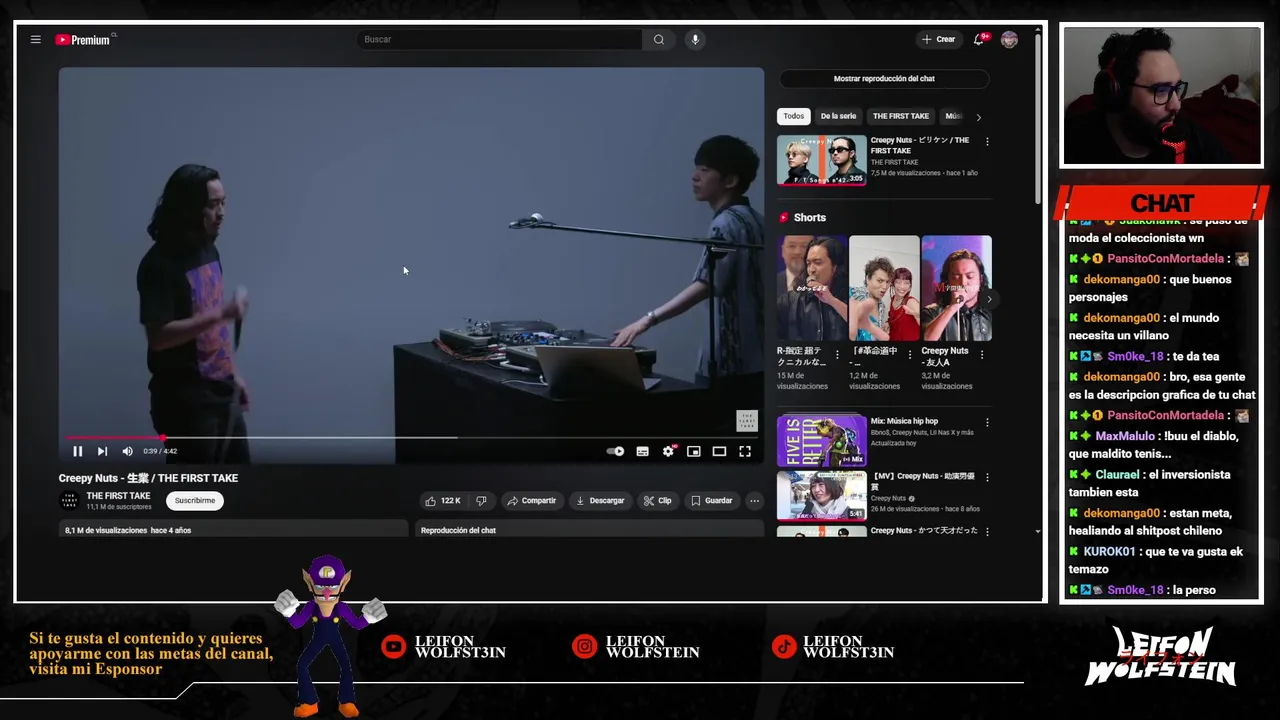Viewport: 1280px width, 720px height.
Task: Open options menu for 革命道中 Short
Action: point(910,354)
